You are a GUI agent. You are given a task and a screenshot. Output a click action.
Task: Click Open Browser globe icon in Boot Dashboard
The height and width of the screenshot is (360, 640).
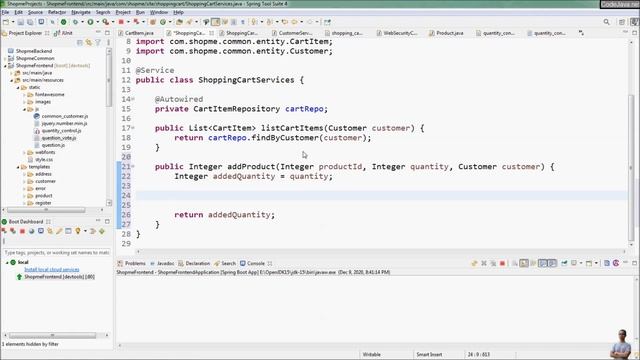coord(31,231)
